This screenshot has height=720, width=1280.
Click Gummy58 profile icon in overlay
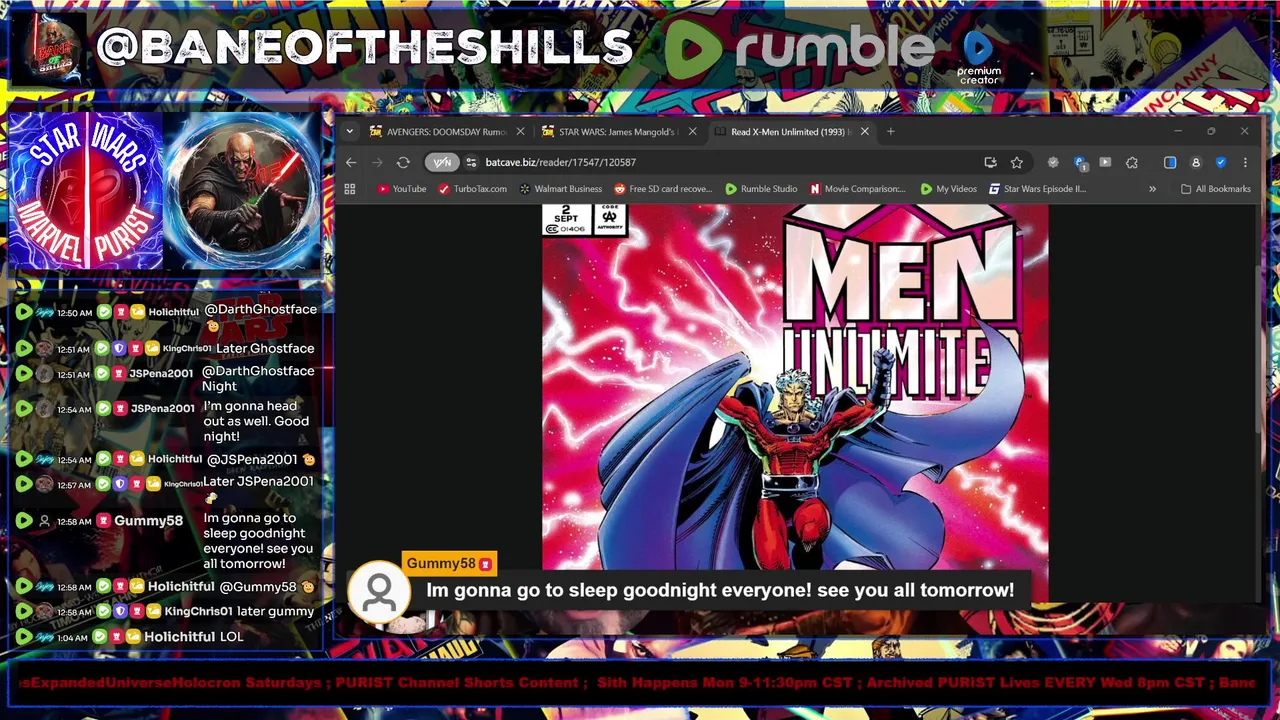click(x=379, y=594)
